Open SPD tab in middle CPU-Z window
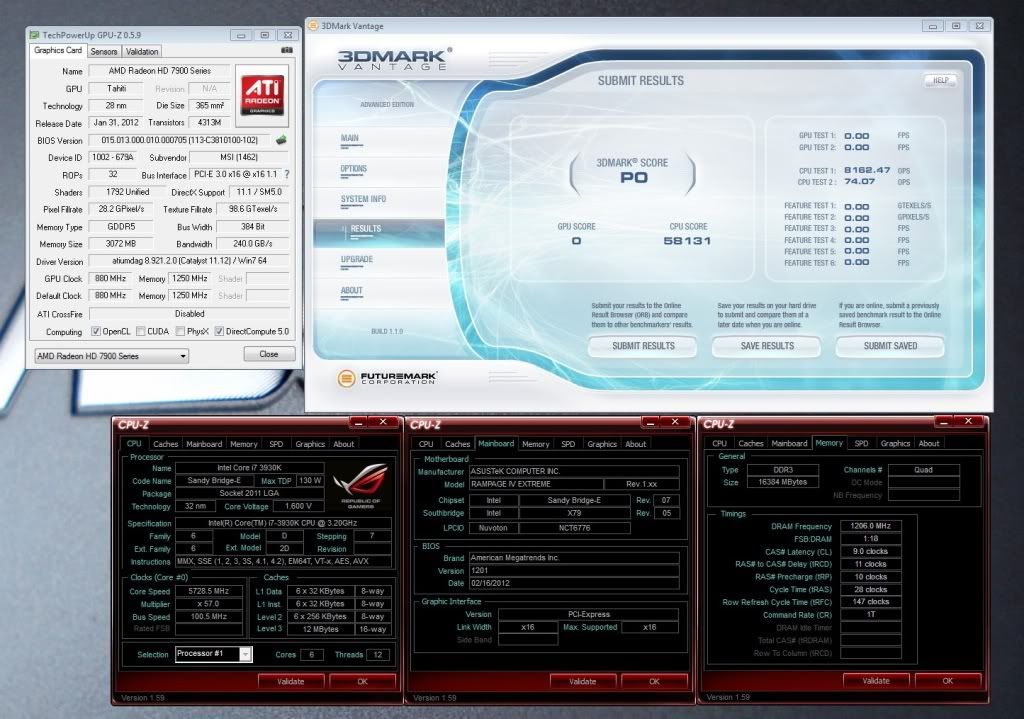The height and width of the screenshot is (719, 1024). (x=568, y=444)
